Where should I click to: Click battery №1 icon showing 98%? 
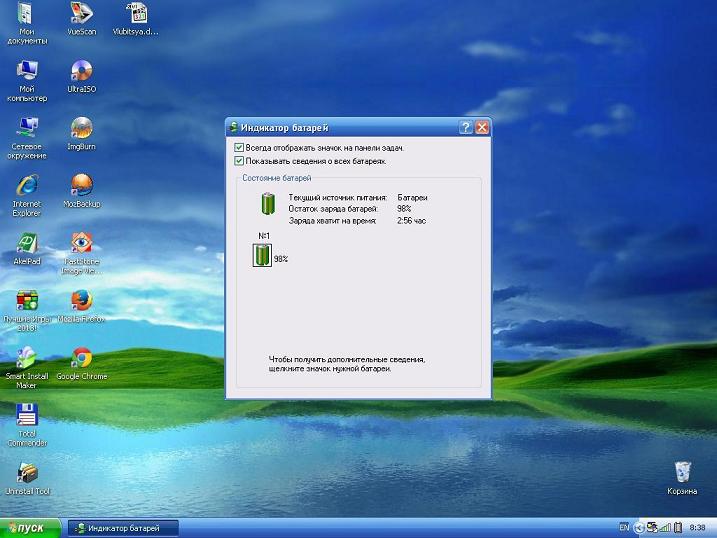click(x=262, y=256)
